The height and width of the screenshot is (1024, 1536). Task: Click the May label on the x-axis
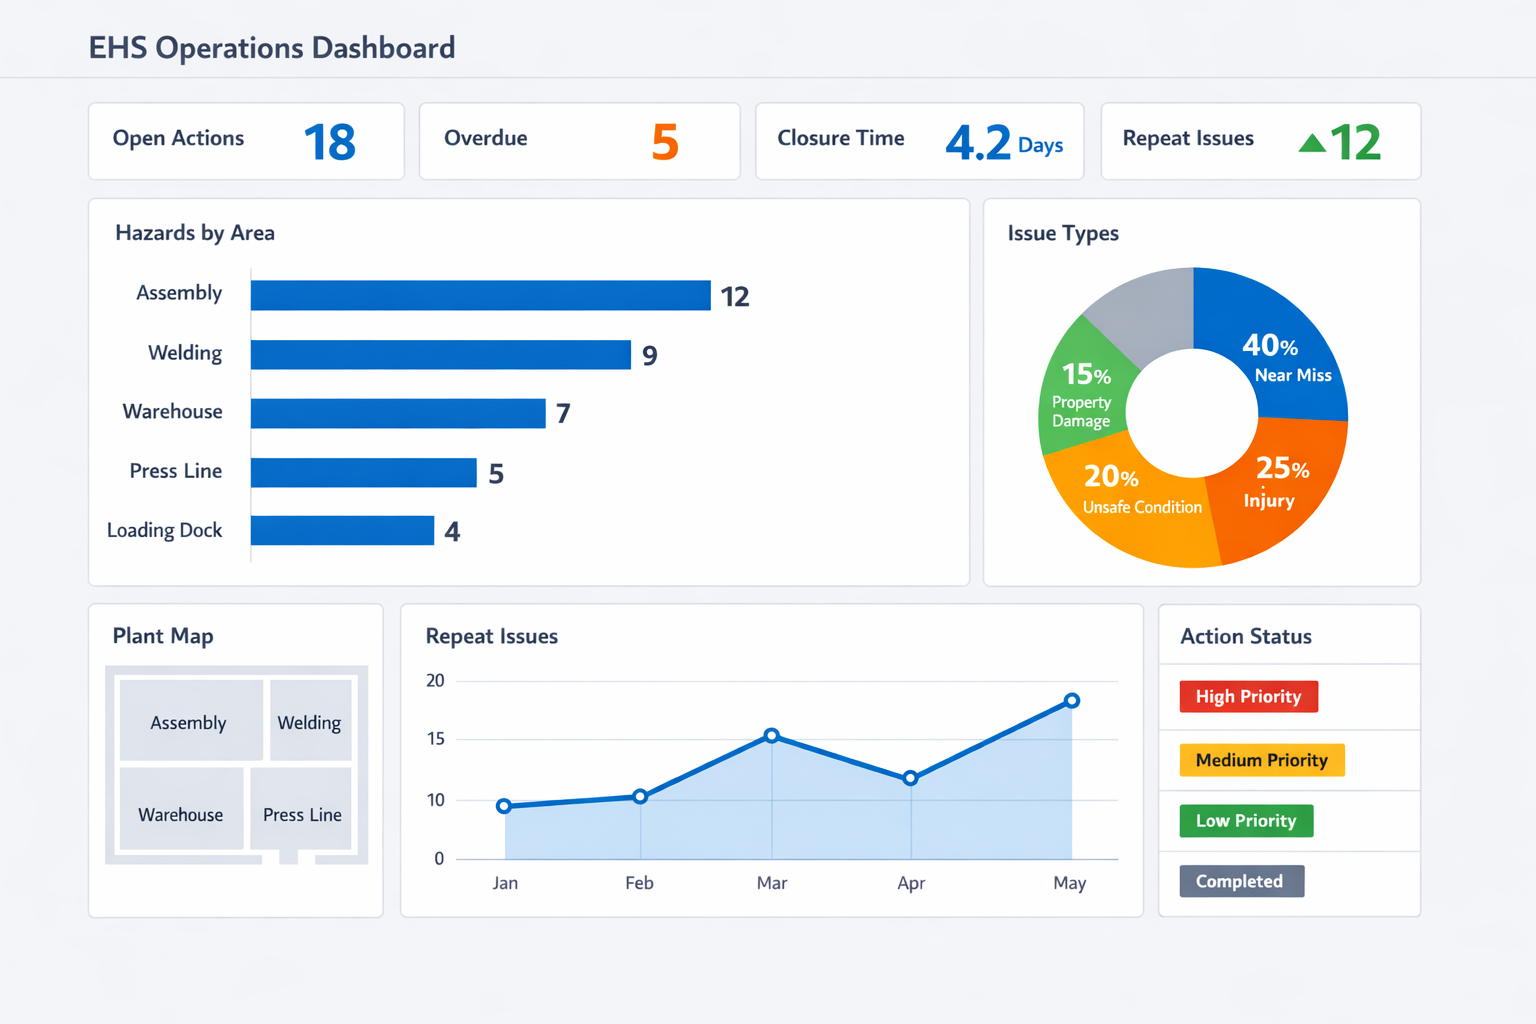pyautogui.click(x=1070, y=883)
